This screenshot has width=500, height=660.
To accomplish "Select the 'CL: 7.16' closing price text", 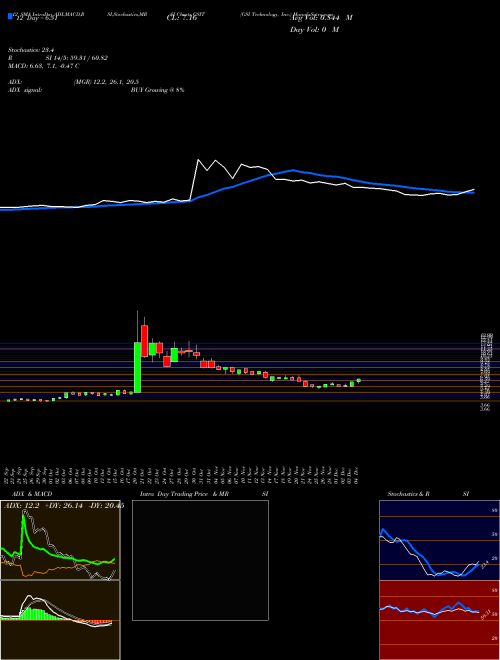I will pos(182,18).
